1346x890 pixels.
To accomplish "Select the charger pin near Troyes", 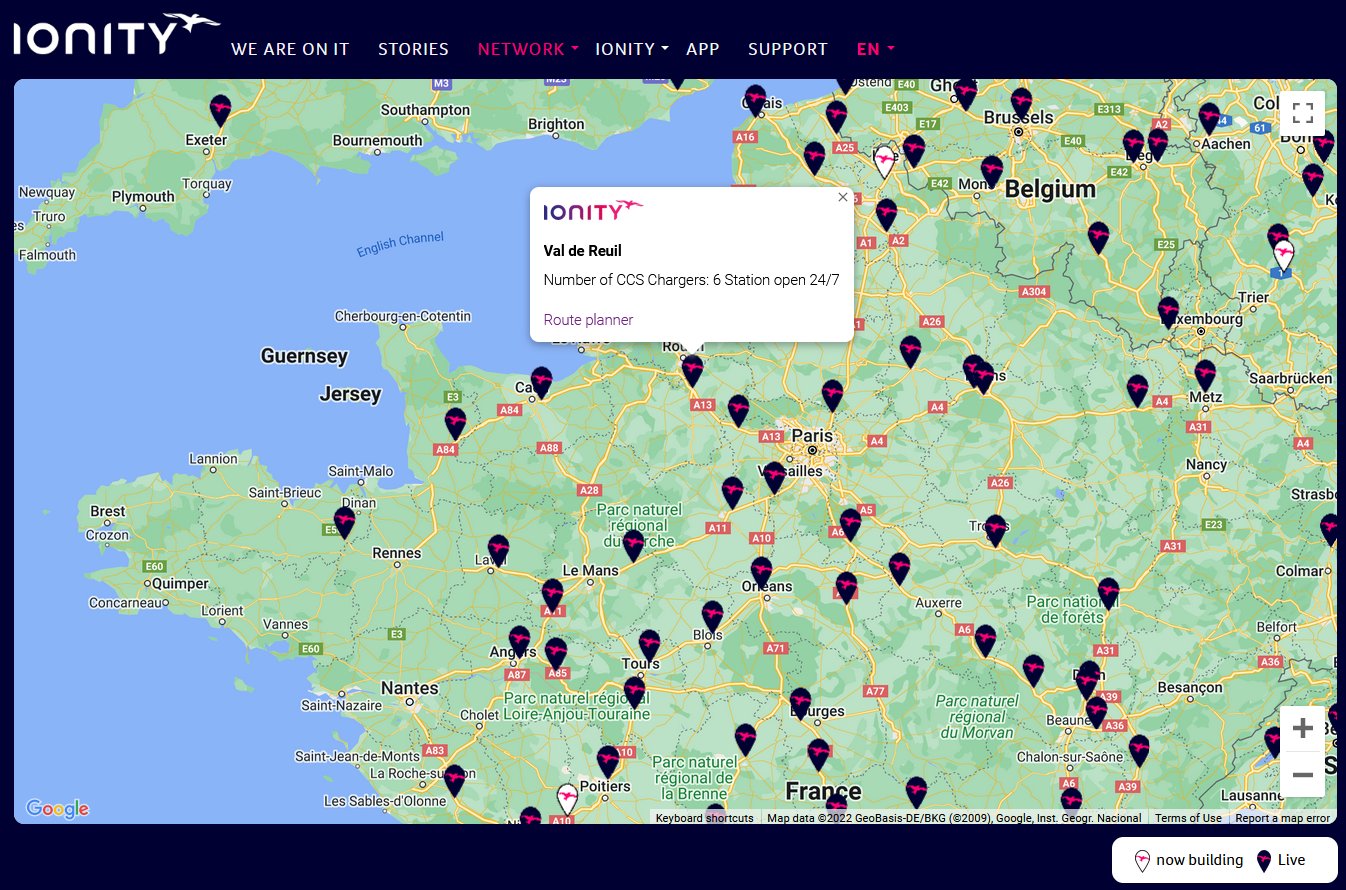I will (995, 529).
